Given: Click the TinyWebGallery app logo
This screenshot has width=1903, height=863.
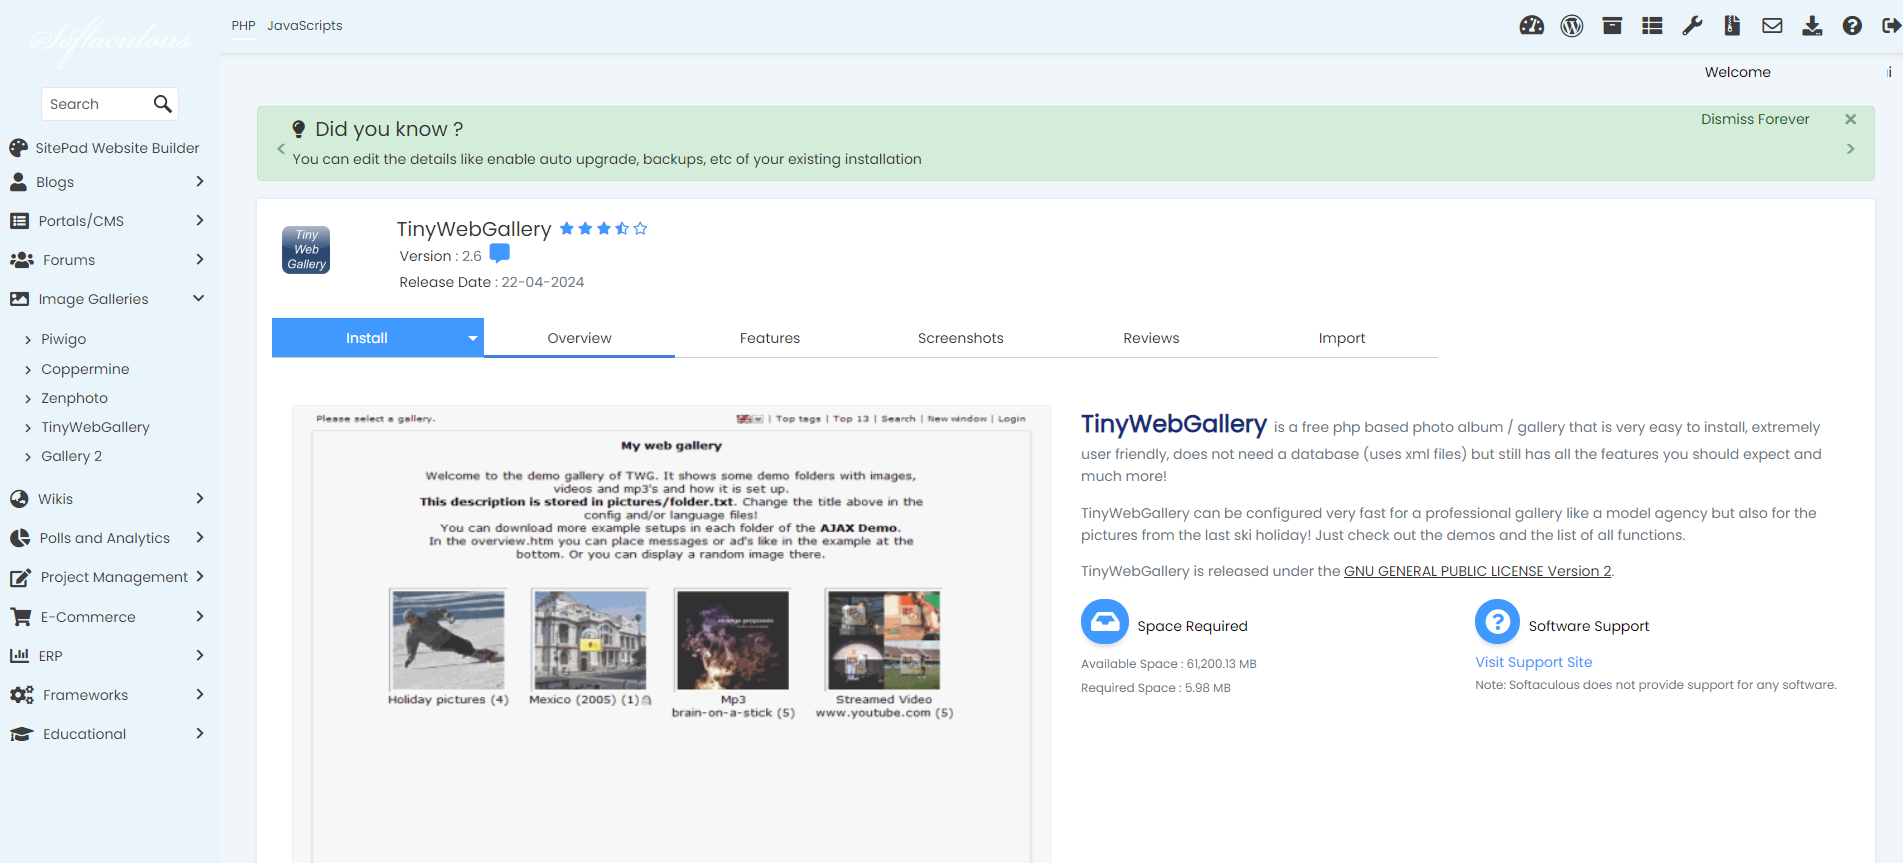Looking at the screenshot, I should (x=306, y=250).
